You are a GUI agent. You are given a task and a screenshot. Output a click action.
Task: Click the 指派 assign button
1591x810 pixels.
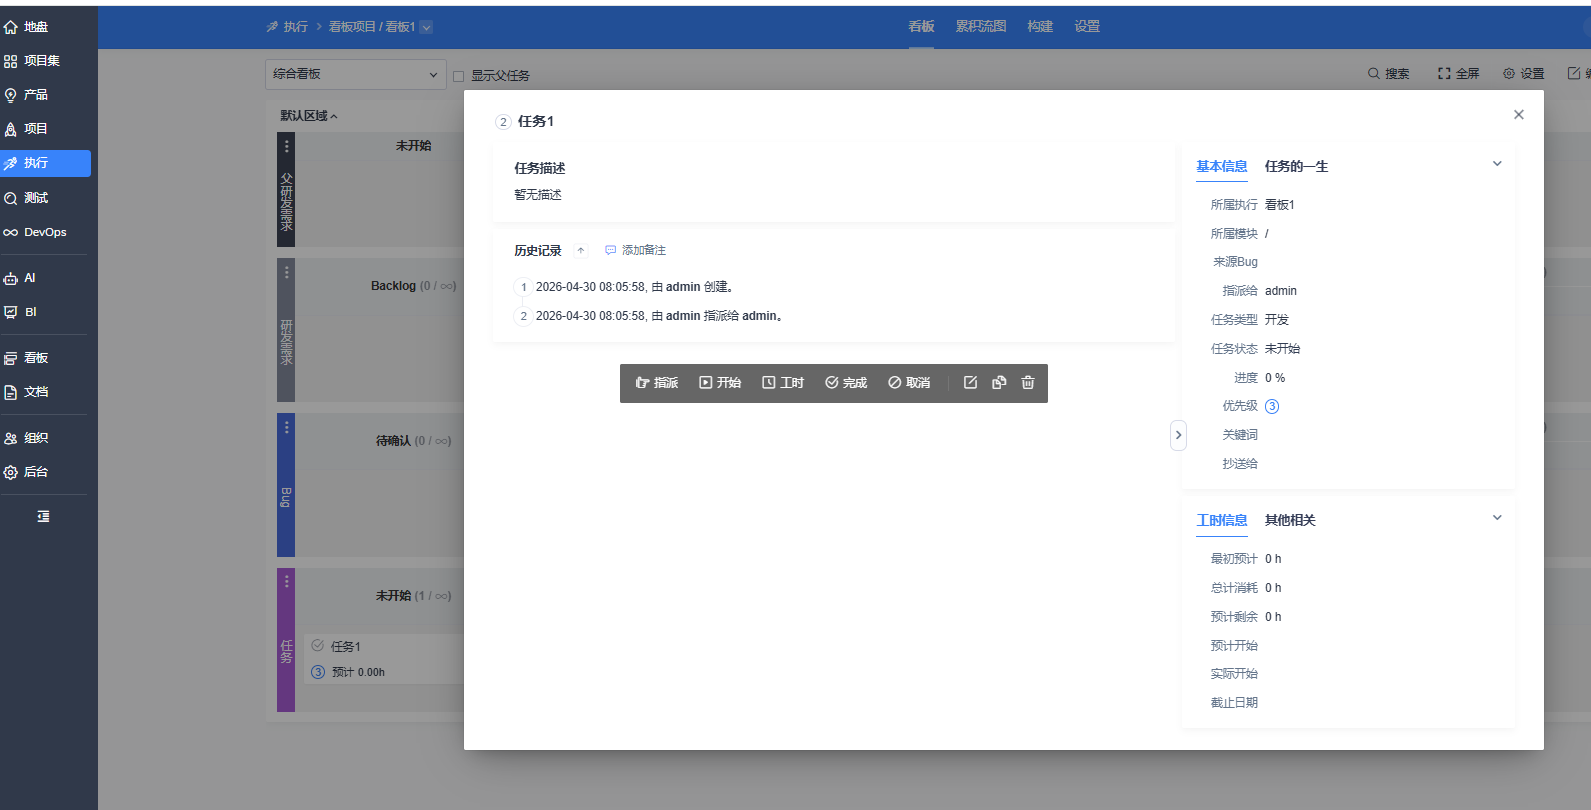point(657,383)
